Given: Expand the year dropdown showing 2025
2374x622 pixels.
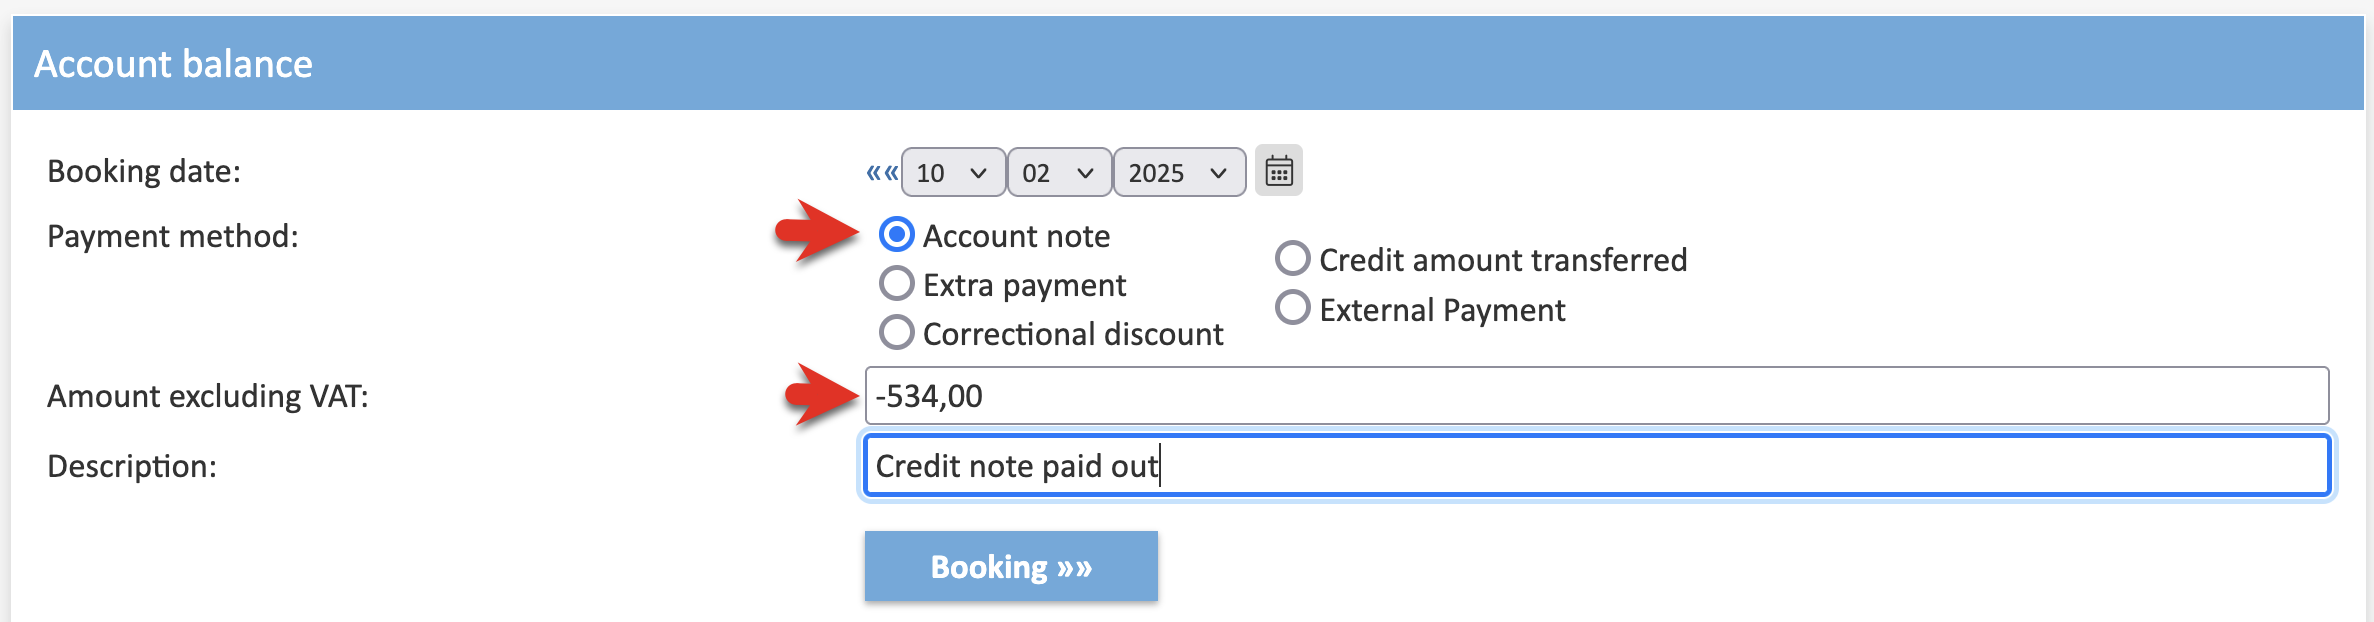Looking at the screenshot, I should (x=1179, y=172).
